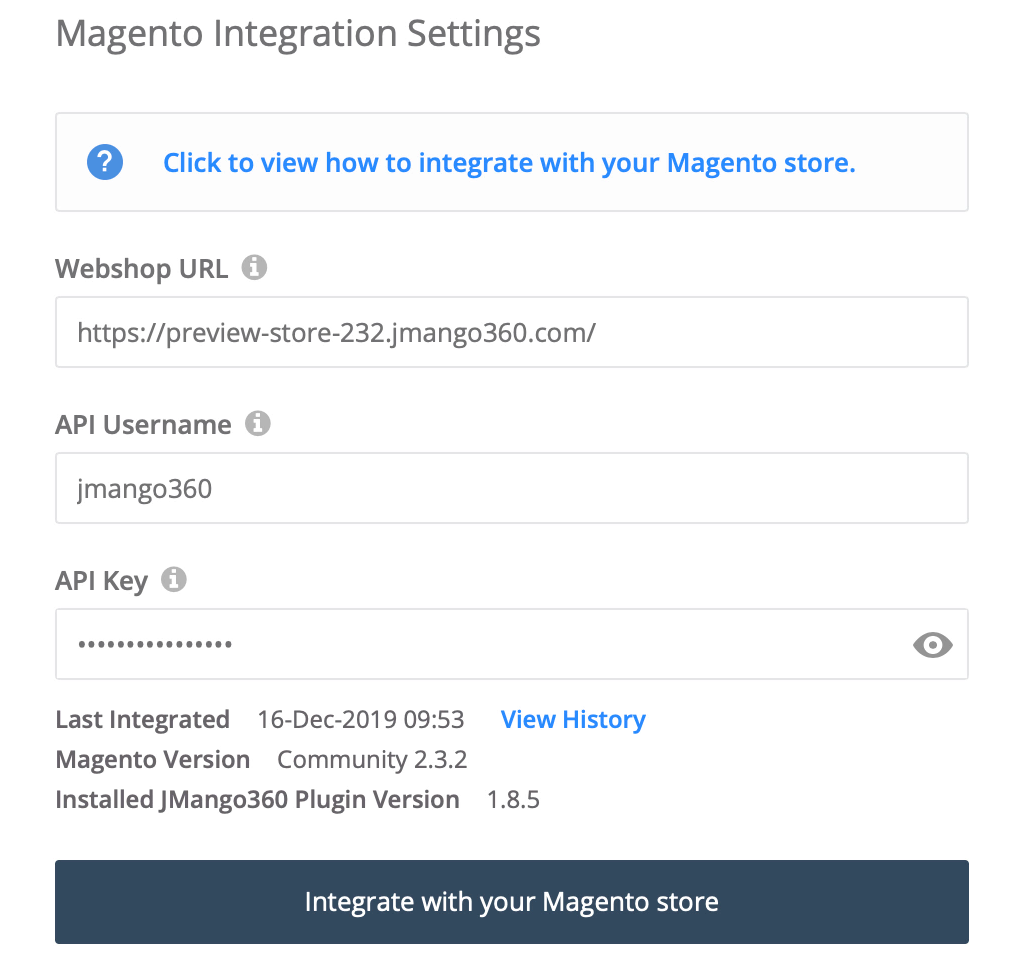Reveal the API Key with the eye icon

point(933,644)
